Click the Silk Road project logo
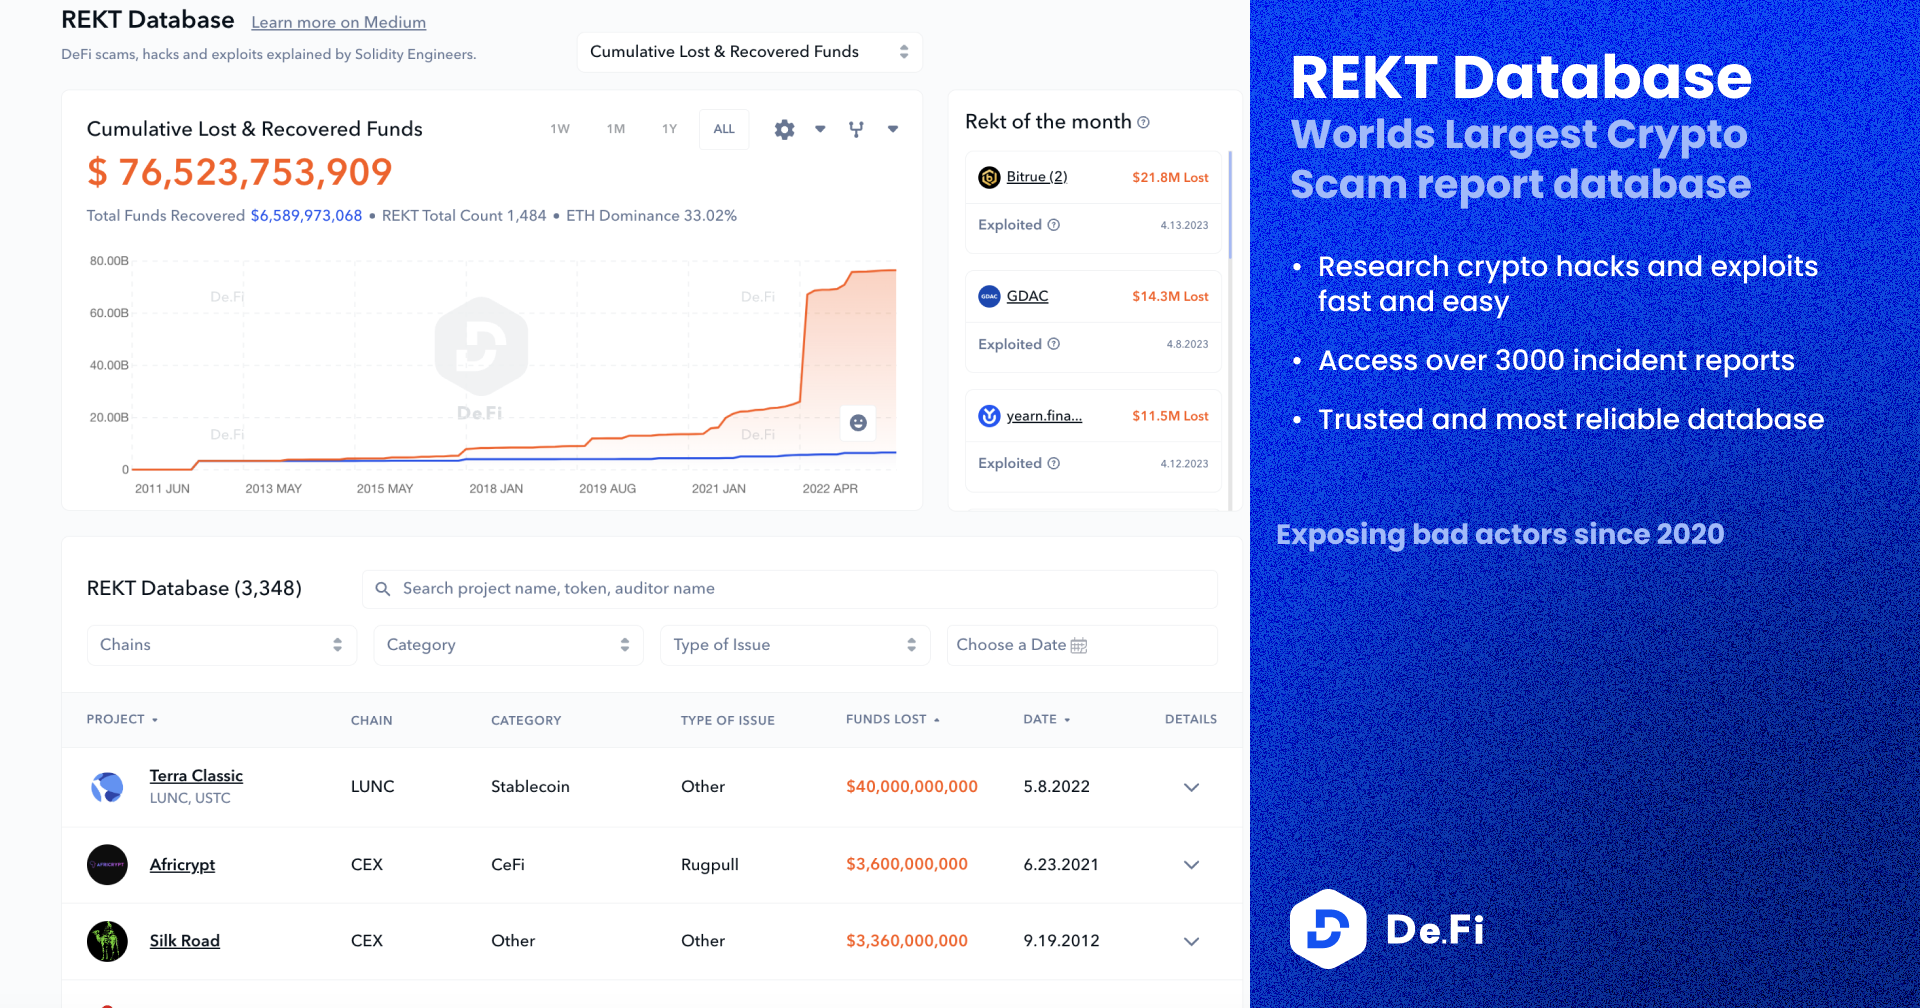The width and height of the screenshot is (1920, 1008). (x=107, y=941)
